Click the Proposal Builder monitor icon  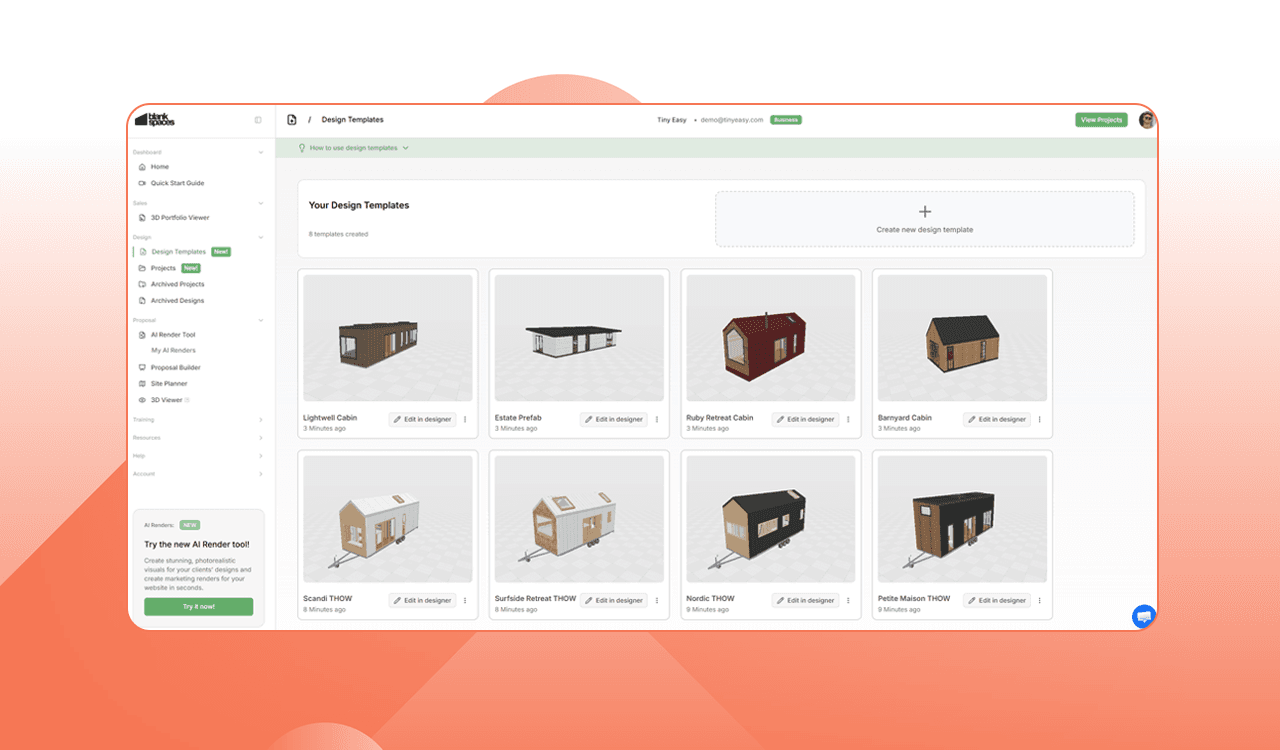[x=142, y=368]
